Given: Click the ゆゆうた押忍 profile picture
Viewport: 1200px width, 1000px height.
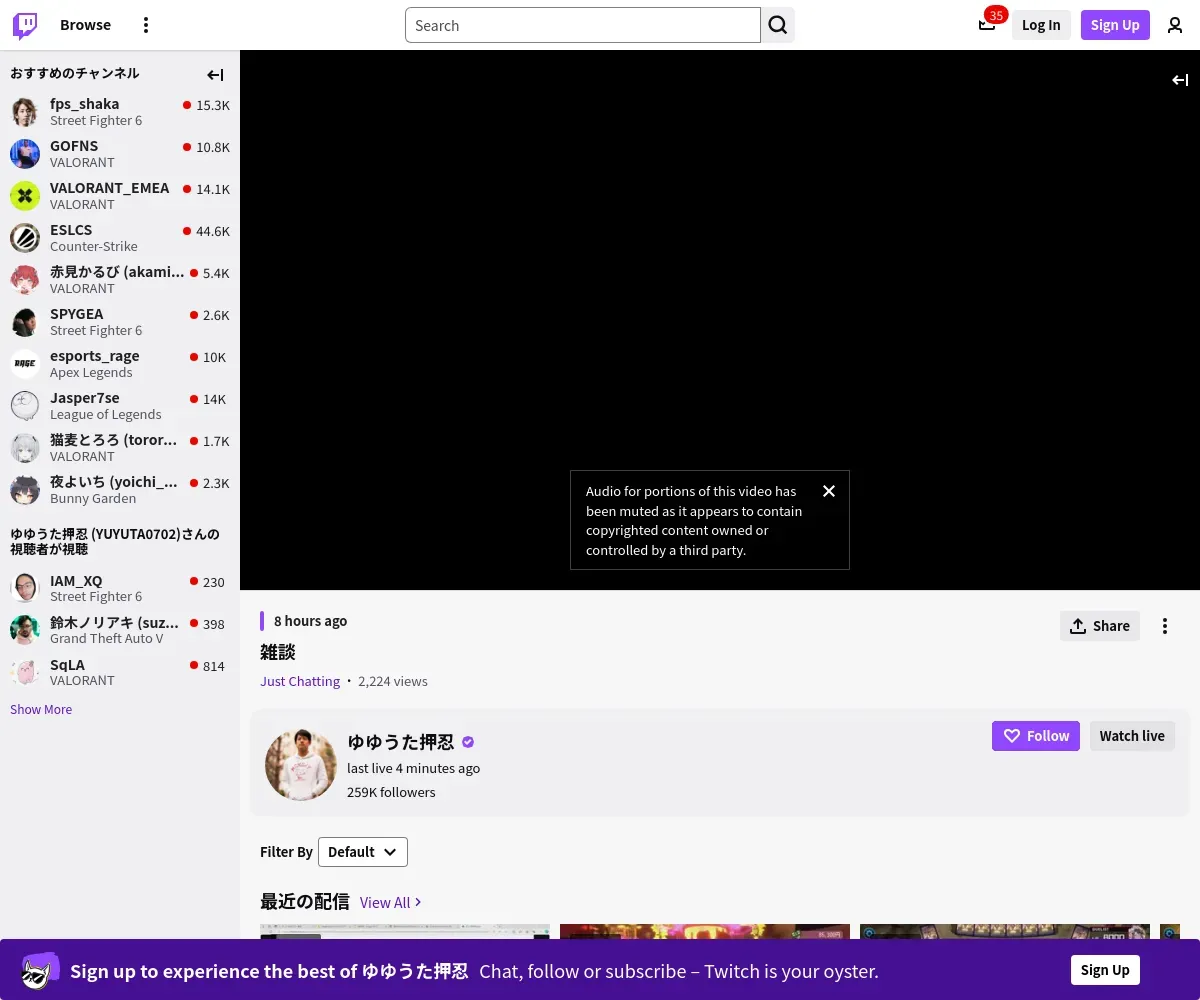Looking at the screenshot, I should point(301,765).
